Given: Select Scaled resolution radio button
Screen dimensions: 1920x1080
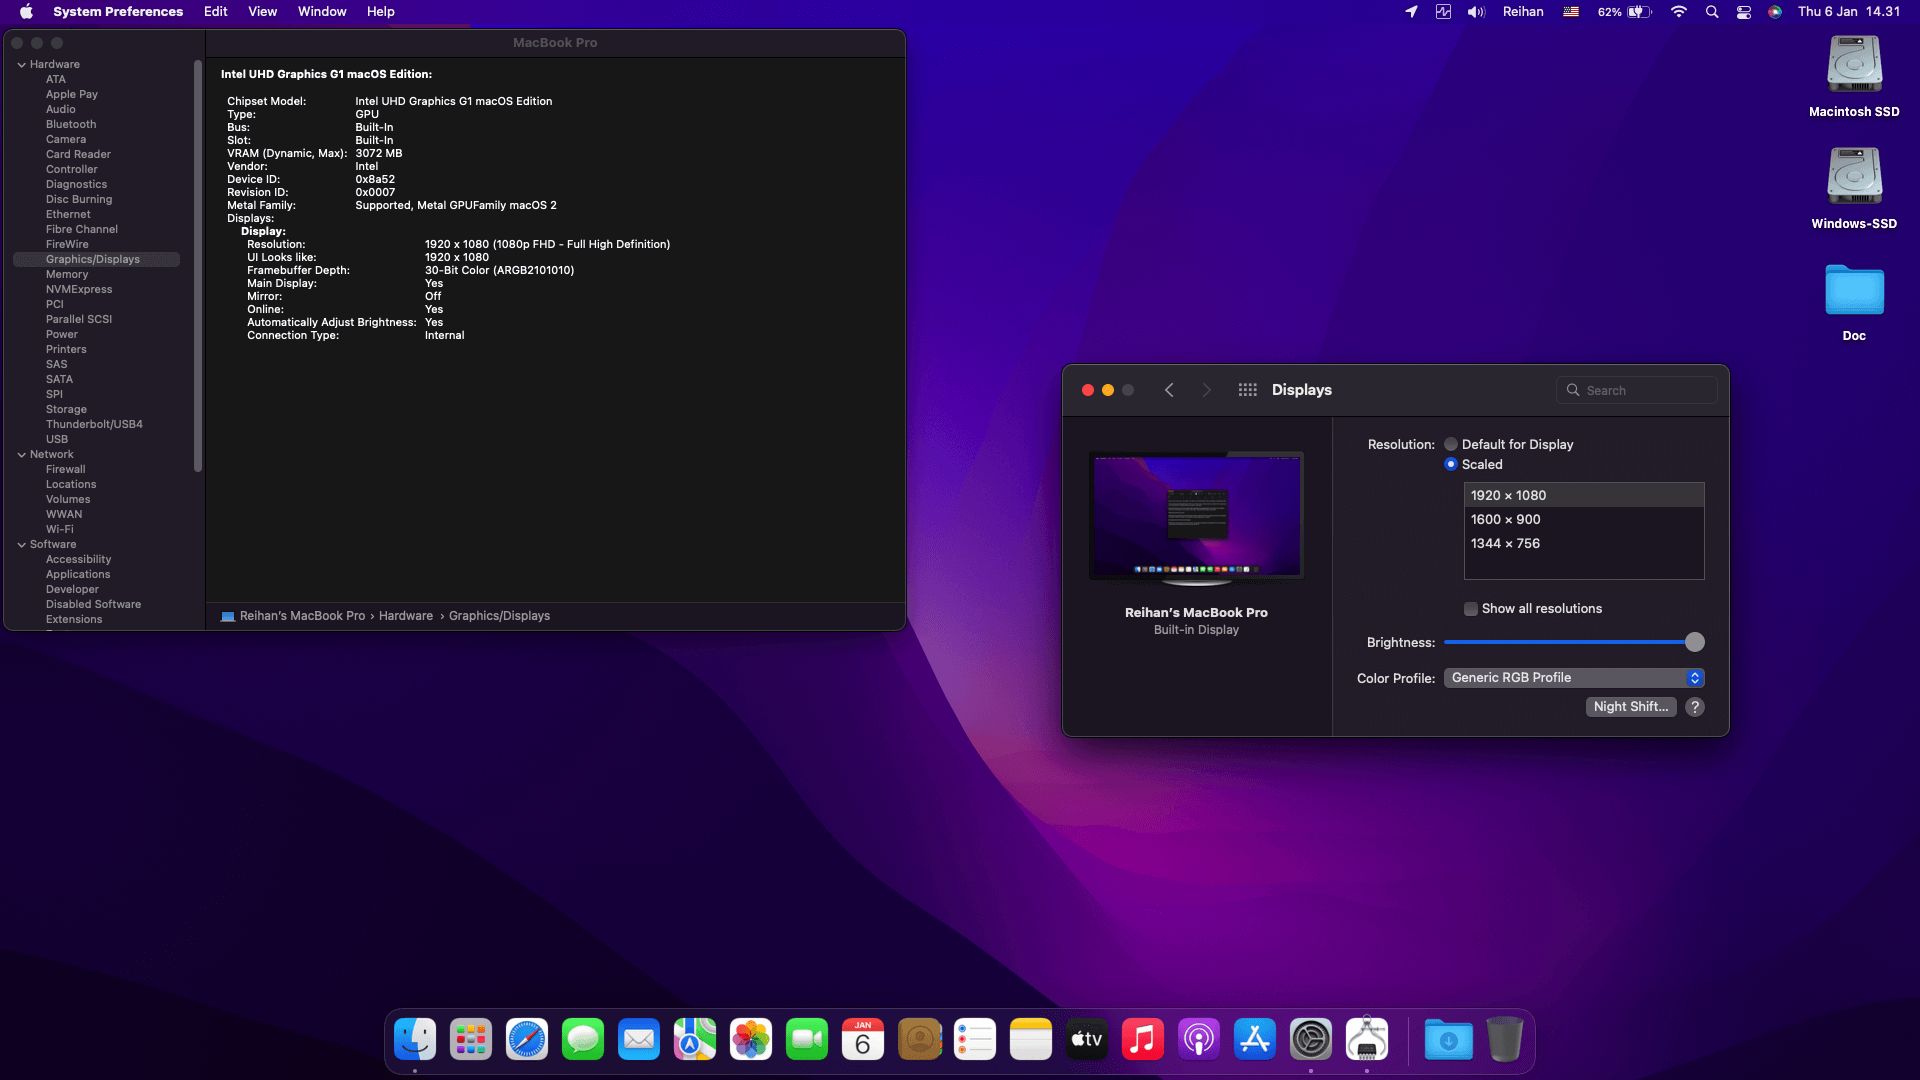Looking at the screenshot, I should tap(1451, 464).
